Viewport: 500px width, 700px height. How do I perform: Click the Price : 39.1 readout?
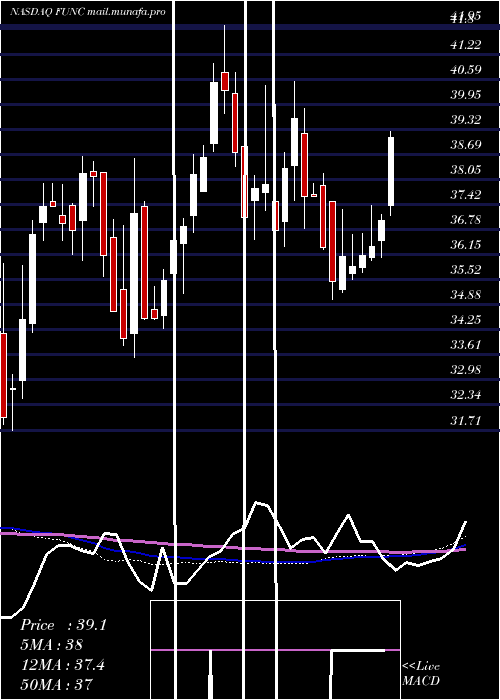63,625
